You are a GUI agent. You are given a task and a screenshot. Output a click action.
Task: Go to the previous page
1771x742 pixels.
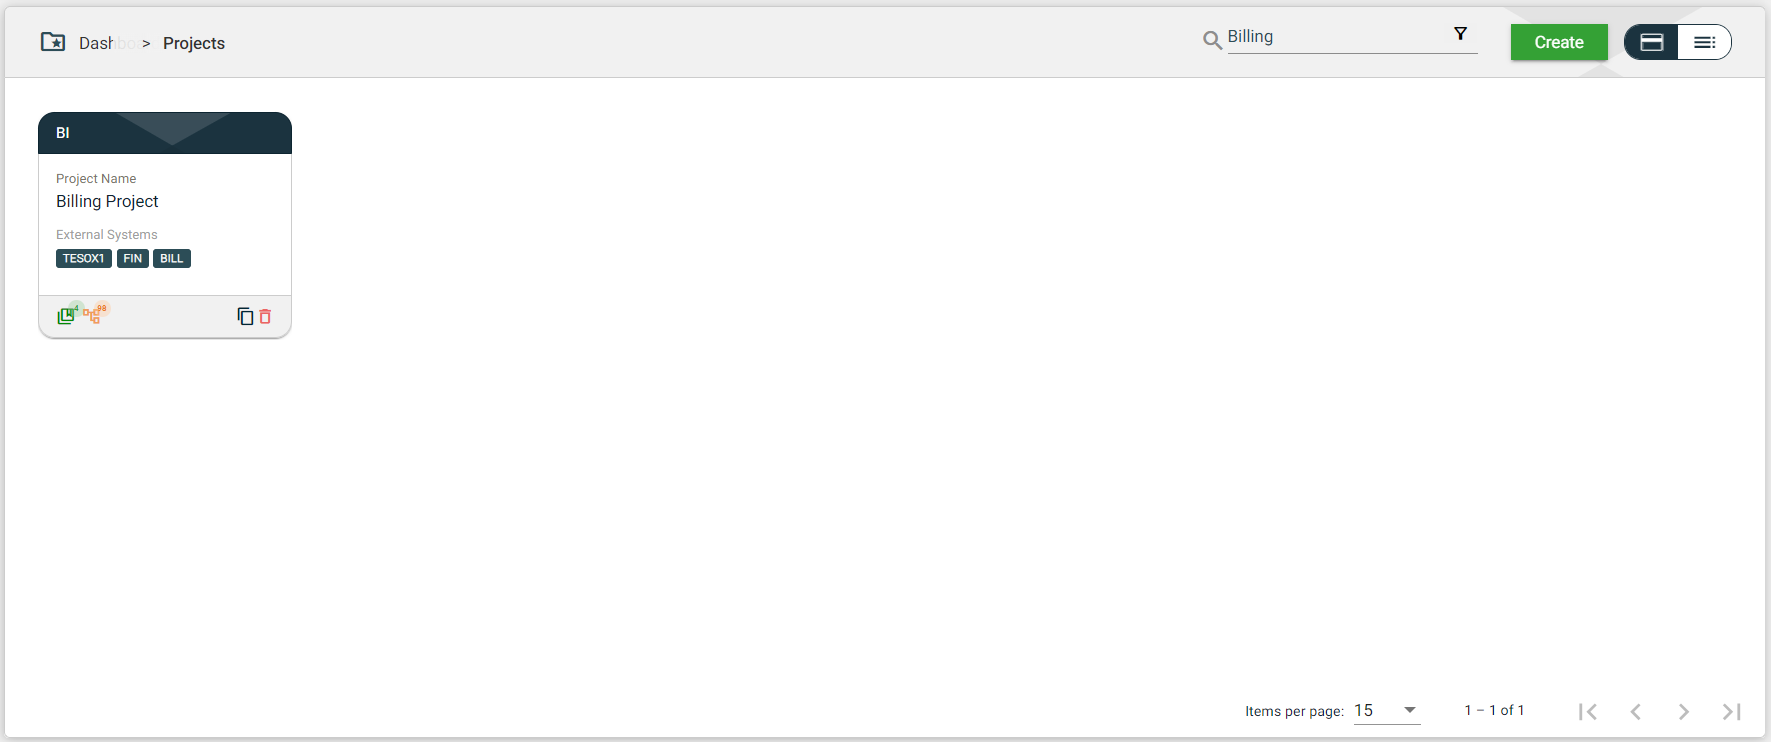click(x=1636, y=711)
